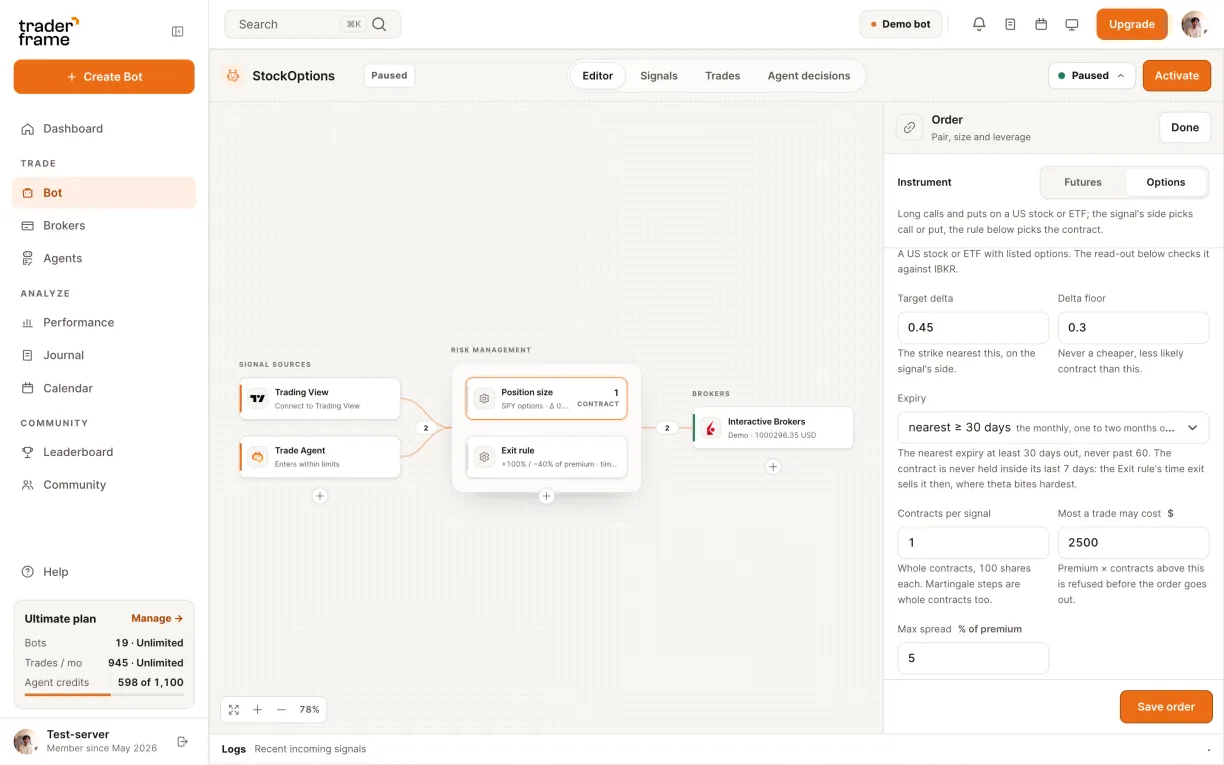Image resolution: width=1224 pixels, height=765 pixels.
Task: Select the Exit rule node
Action: click(546, 456)
